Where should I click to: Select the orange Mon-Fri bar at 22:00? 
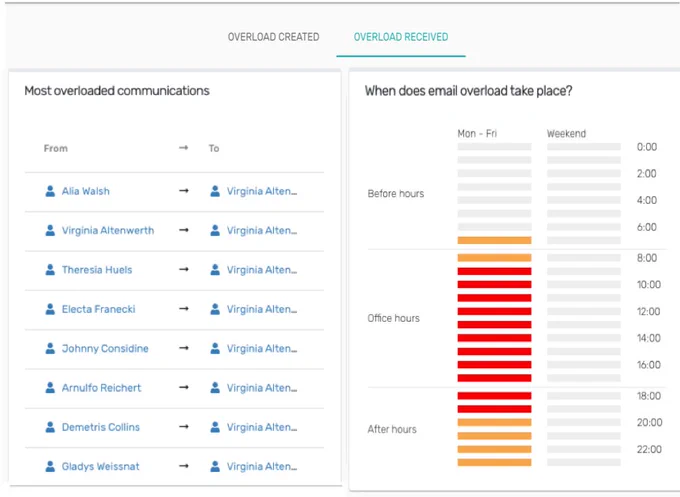point(494,449)
